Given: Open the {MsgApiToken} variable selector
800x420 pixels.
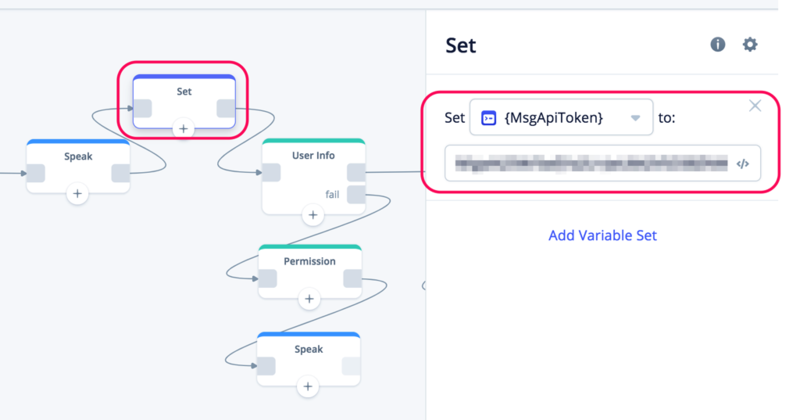Looking at the screenshot, I should point(561,117).
